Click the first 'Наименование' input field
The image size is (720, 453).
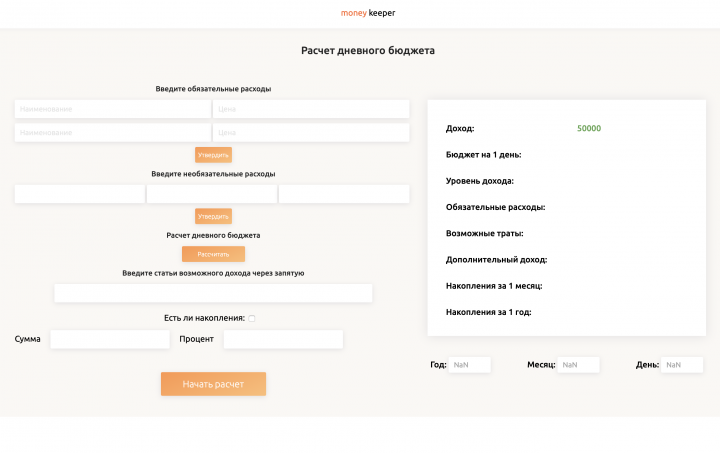tap(112, 109)
